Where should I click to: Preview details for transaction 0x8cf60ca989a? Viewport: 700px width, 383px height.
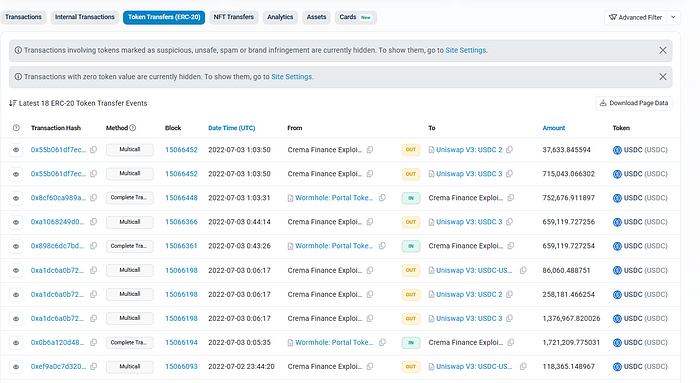16,198
